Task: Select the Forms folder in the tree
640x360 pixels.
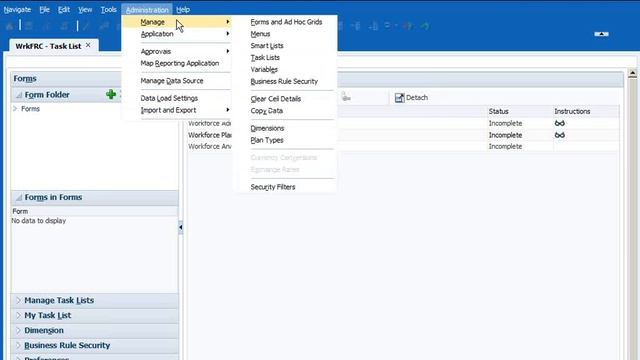Action: click(x=30, y=109)
